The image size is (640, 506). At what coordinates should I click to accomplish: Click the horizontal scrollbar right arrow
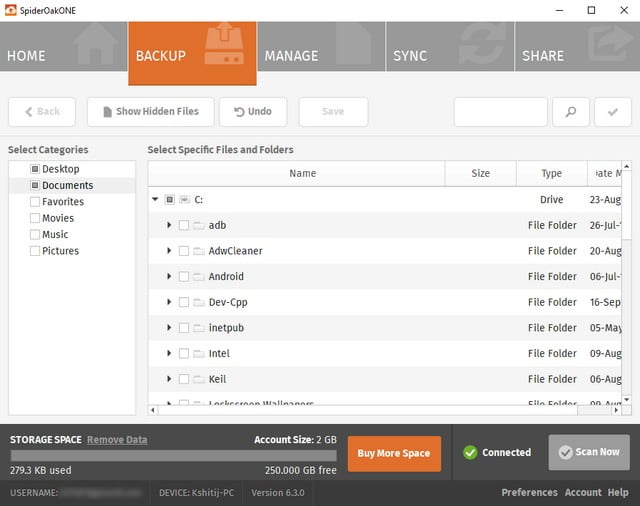(616, 410)
